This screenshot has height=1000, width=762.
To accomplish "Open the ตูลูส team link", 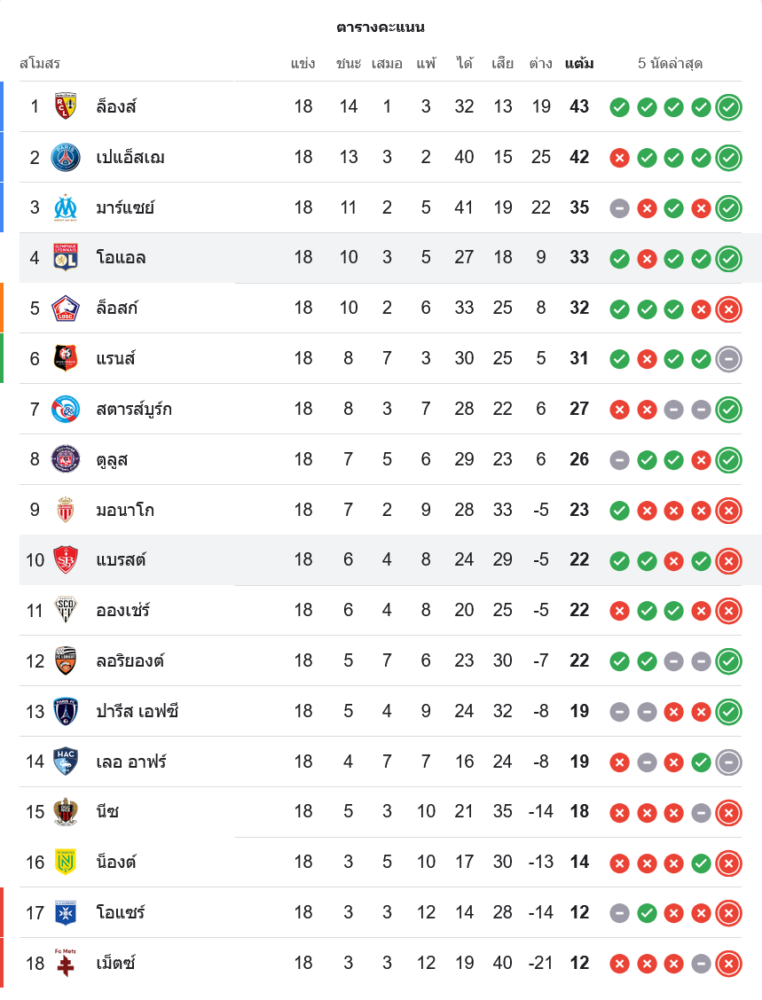I will point(112,459).
